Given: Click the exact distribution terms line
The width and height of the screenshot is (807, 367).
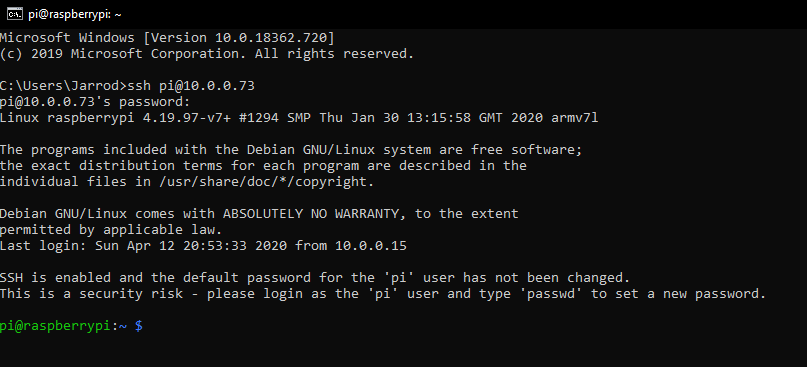Looking at the screenshot, I should [263, 166].
